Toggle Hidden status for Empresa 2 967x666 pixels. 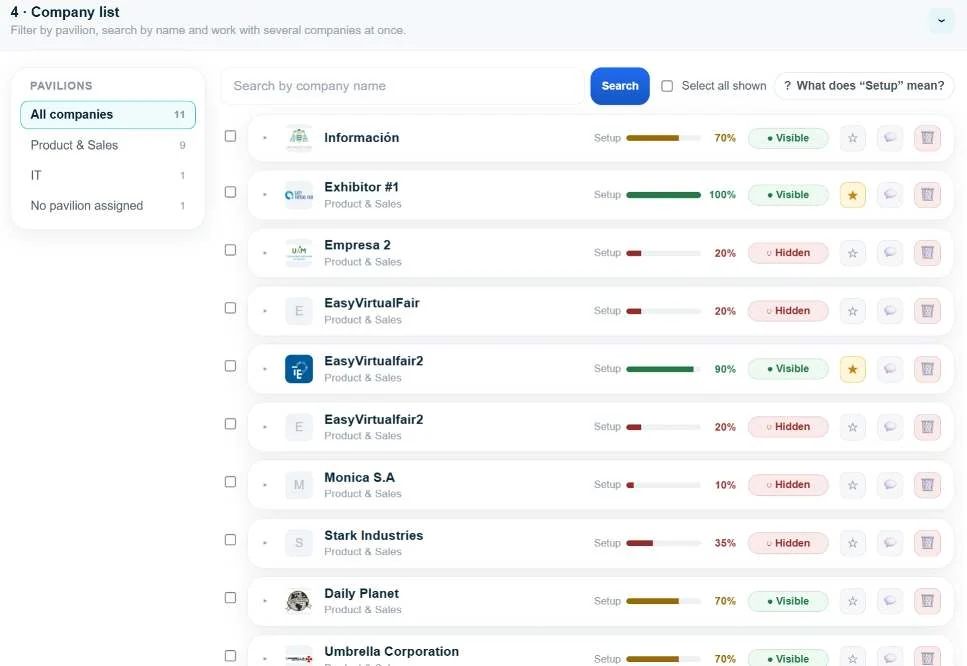click(x=788, y=253)
